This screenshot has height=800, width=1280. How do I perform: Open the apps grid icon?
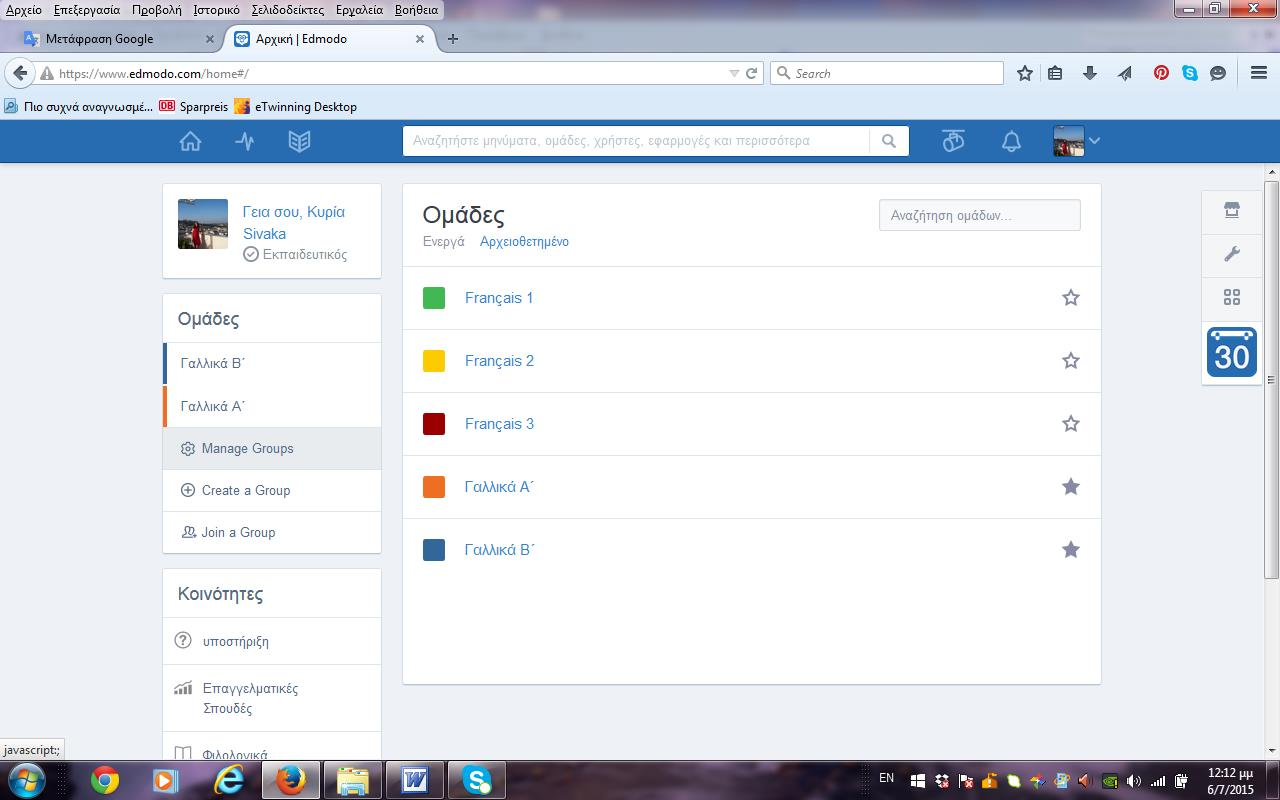point(1232,297)
